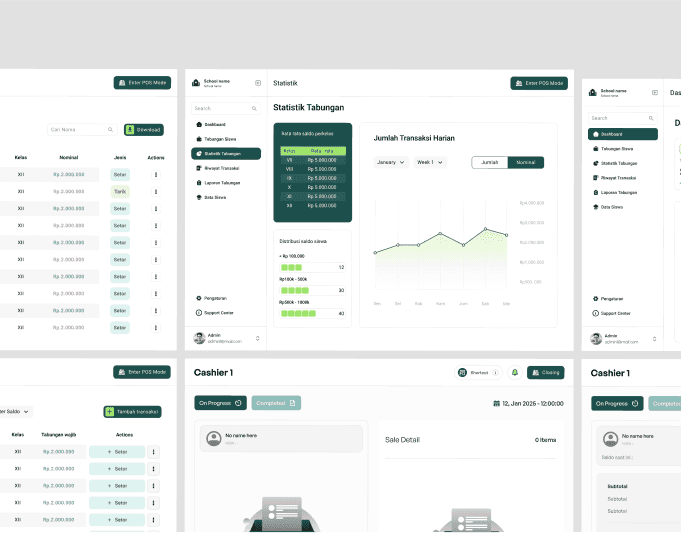The height and width of the screenshot is (533, 681).
Task: Click the Support Center info icon in the Statistik sidebar
Action: point(199,313)
